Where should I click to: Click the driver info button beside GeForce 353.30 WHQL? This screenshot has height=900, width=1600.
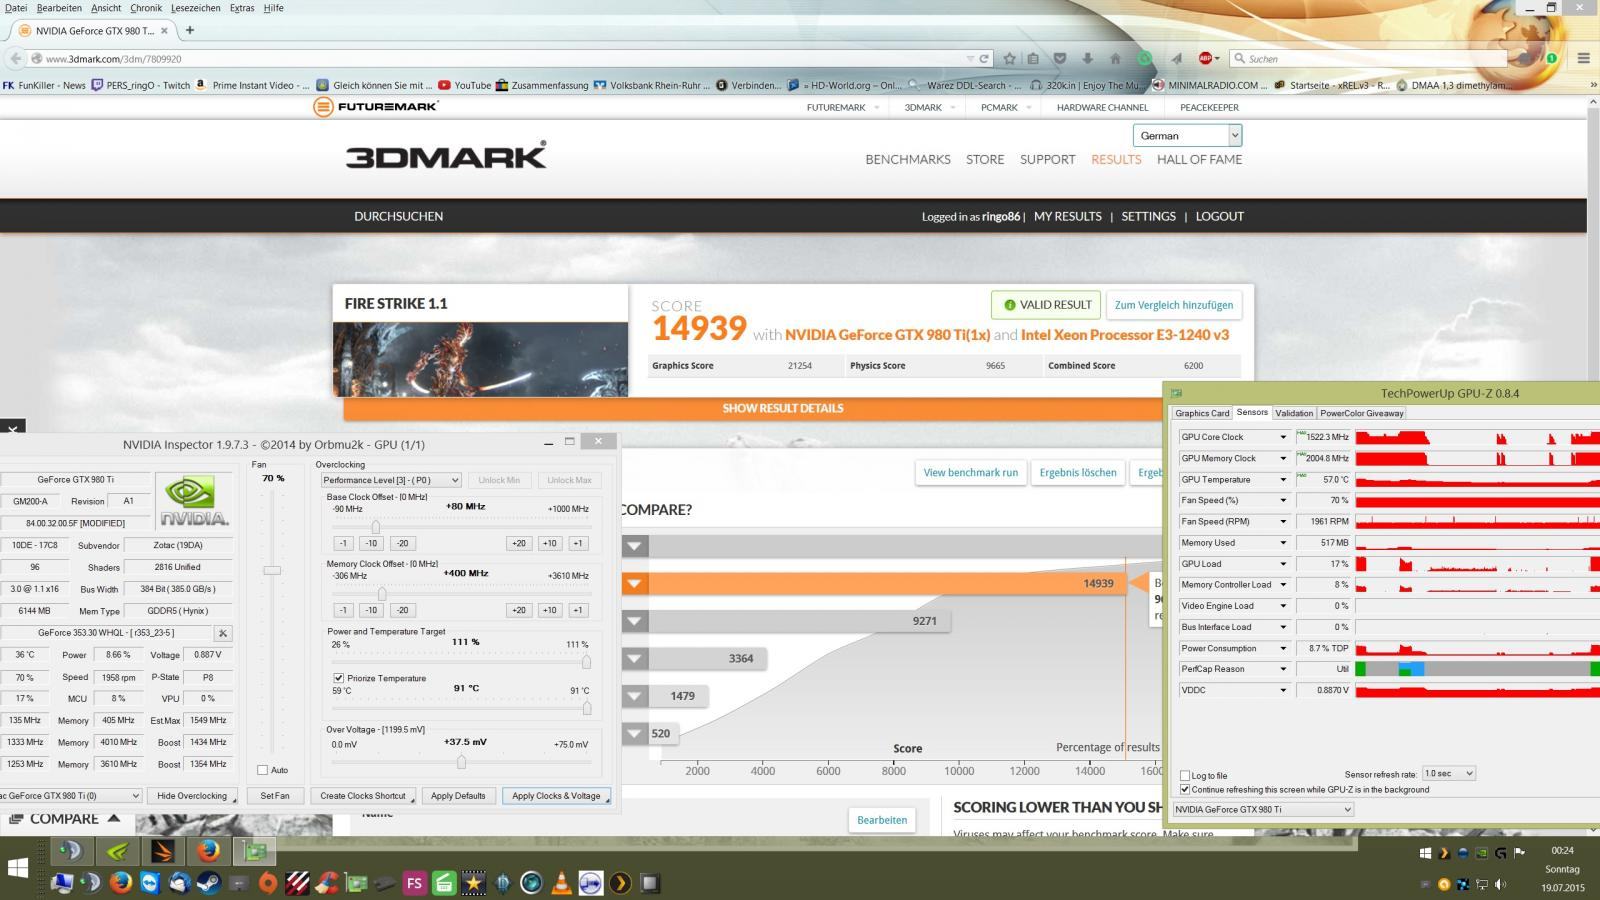[x=223, y=633]
